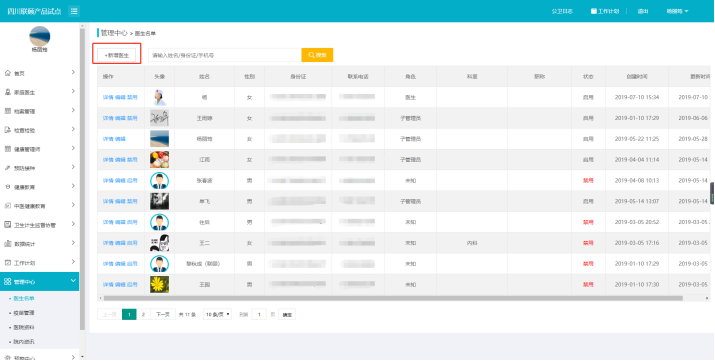Click 编辑 for the 杨丽梅 row
The width and height of the screenshot is (715, 361).
tap(120, 139)
